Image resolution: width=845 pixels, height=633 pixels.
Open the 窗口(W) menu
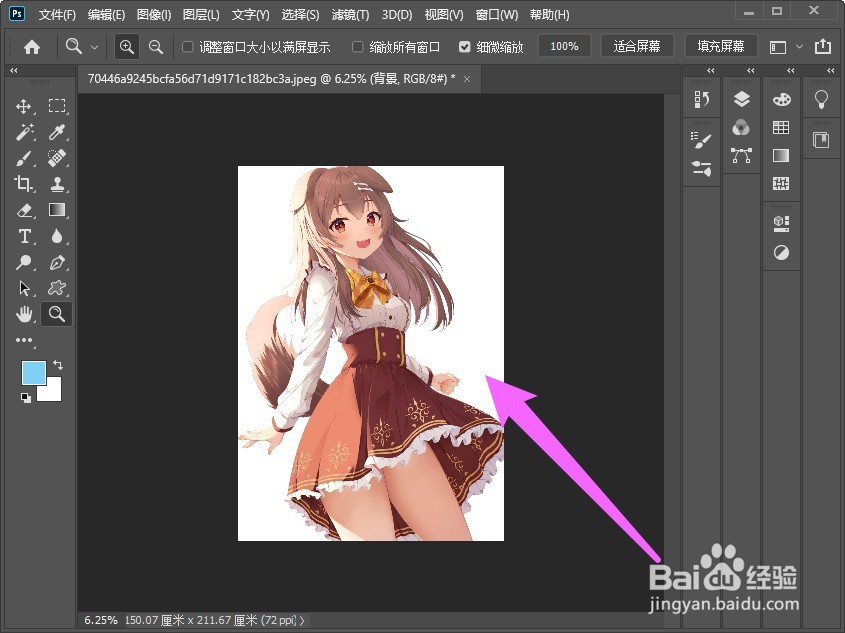coord(496,15)
